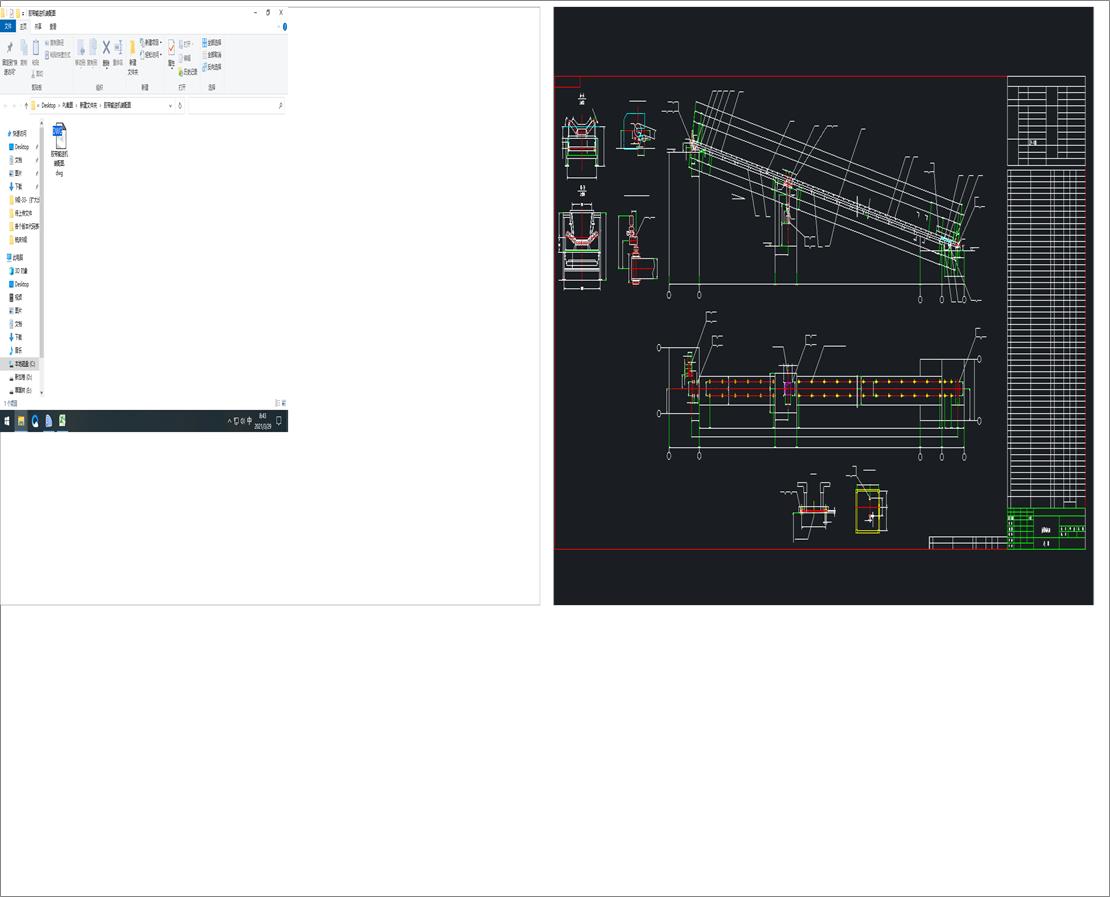Open the Move to ribbon command

(x=81, y=50)
